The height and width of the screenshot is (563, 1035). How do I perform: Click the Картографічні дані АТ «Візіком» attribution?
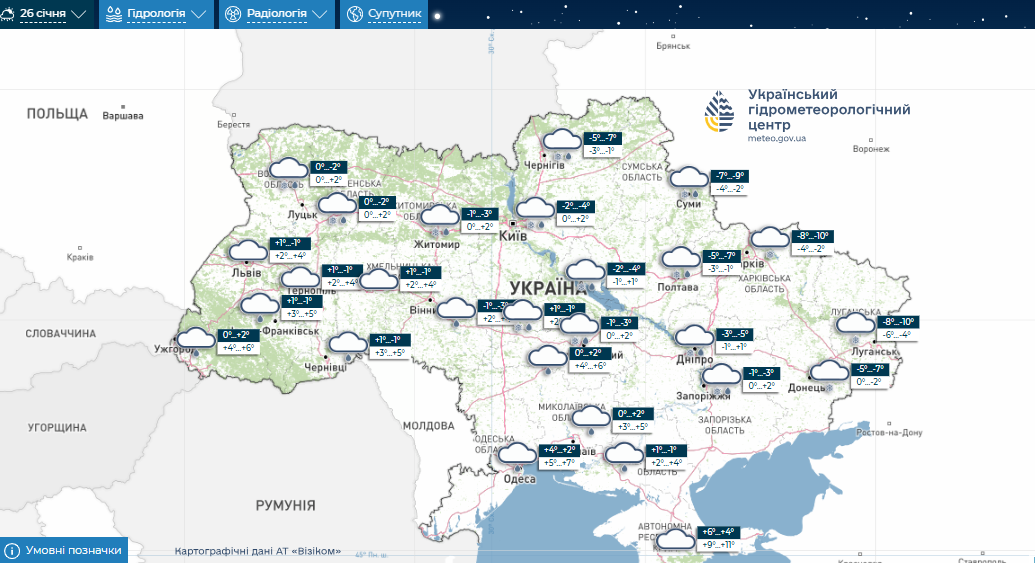point(264,551)
